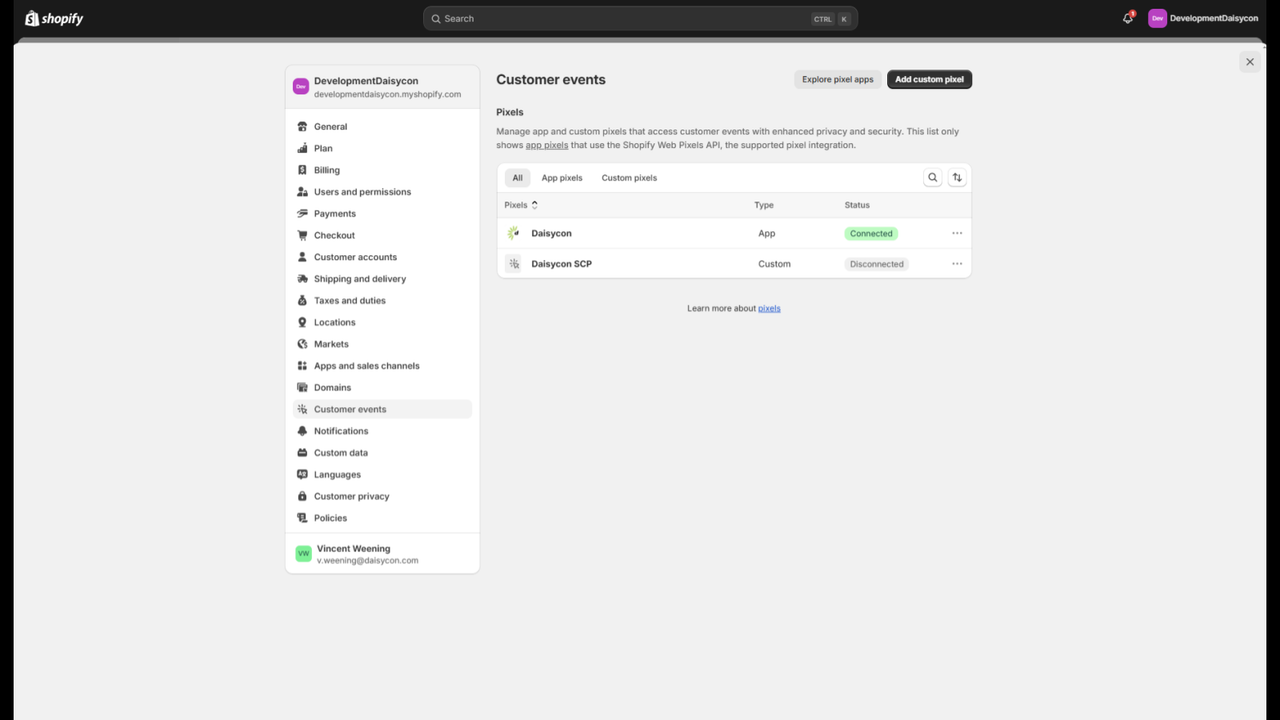
Task: Search the pixels list with magnifier
Action: [x=932, y=178]
